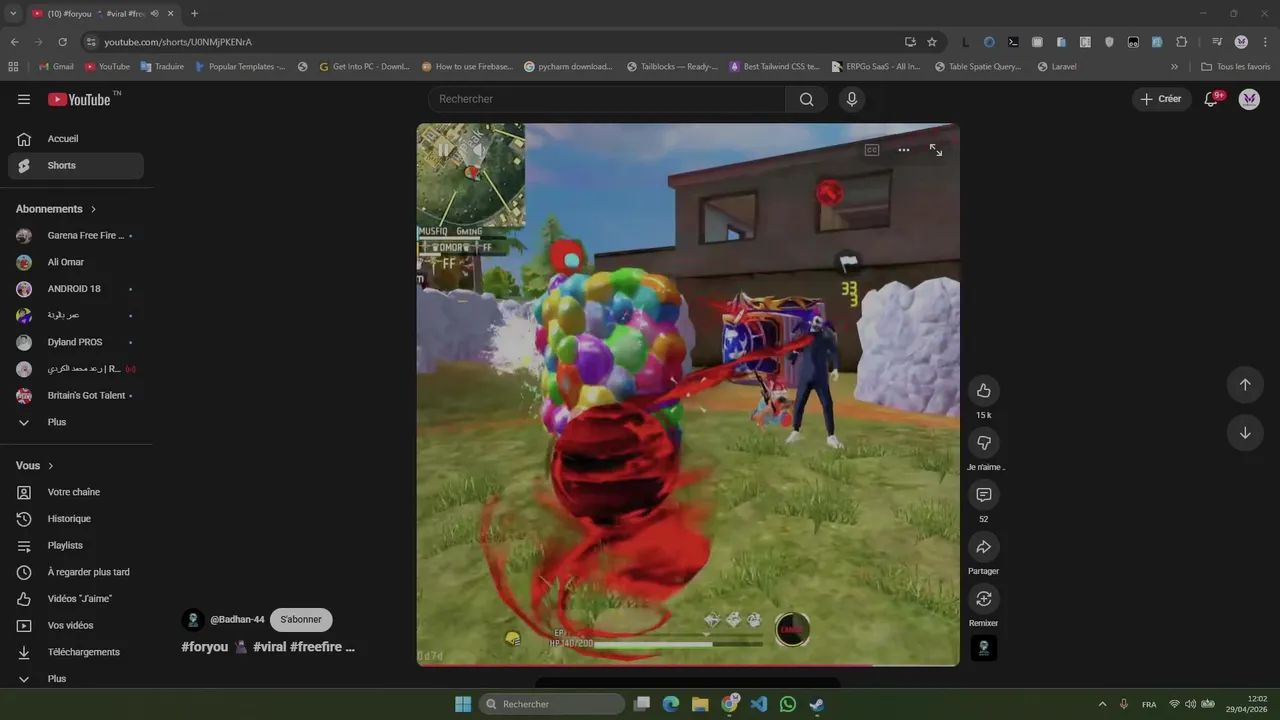Toggle closed captions on the short

click(872, 150)
